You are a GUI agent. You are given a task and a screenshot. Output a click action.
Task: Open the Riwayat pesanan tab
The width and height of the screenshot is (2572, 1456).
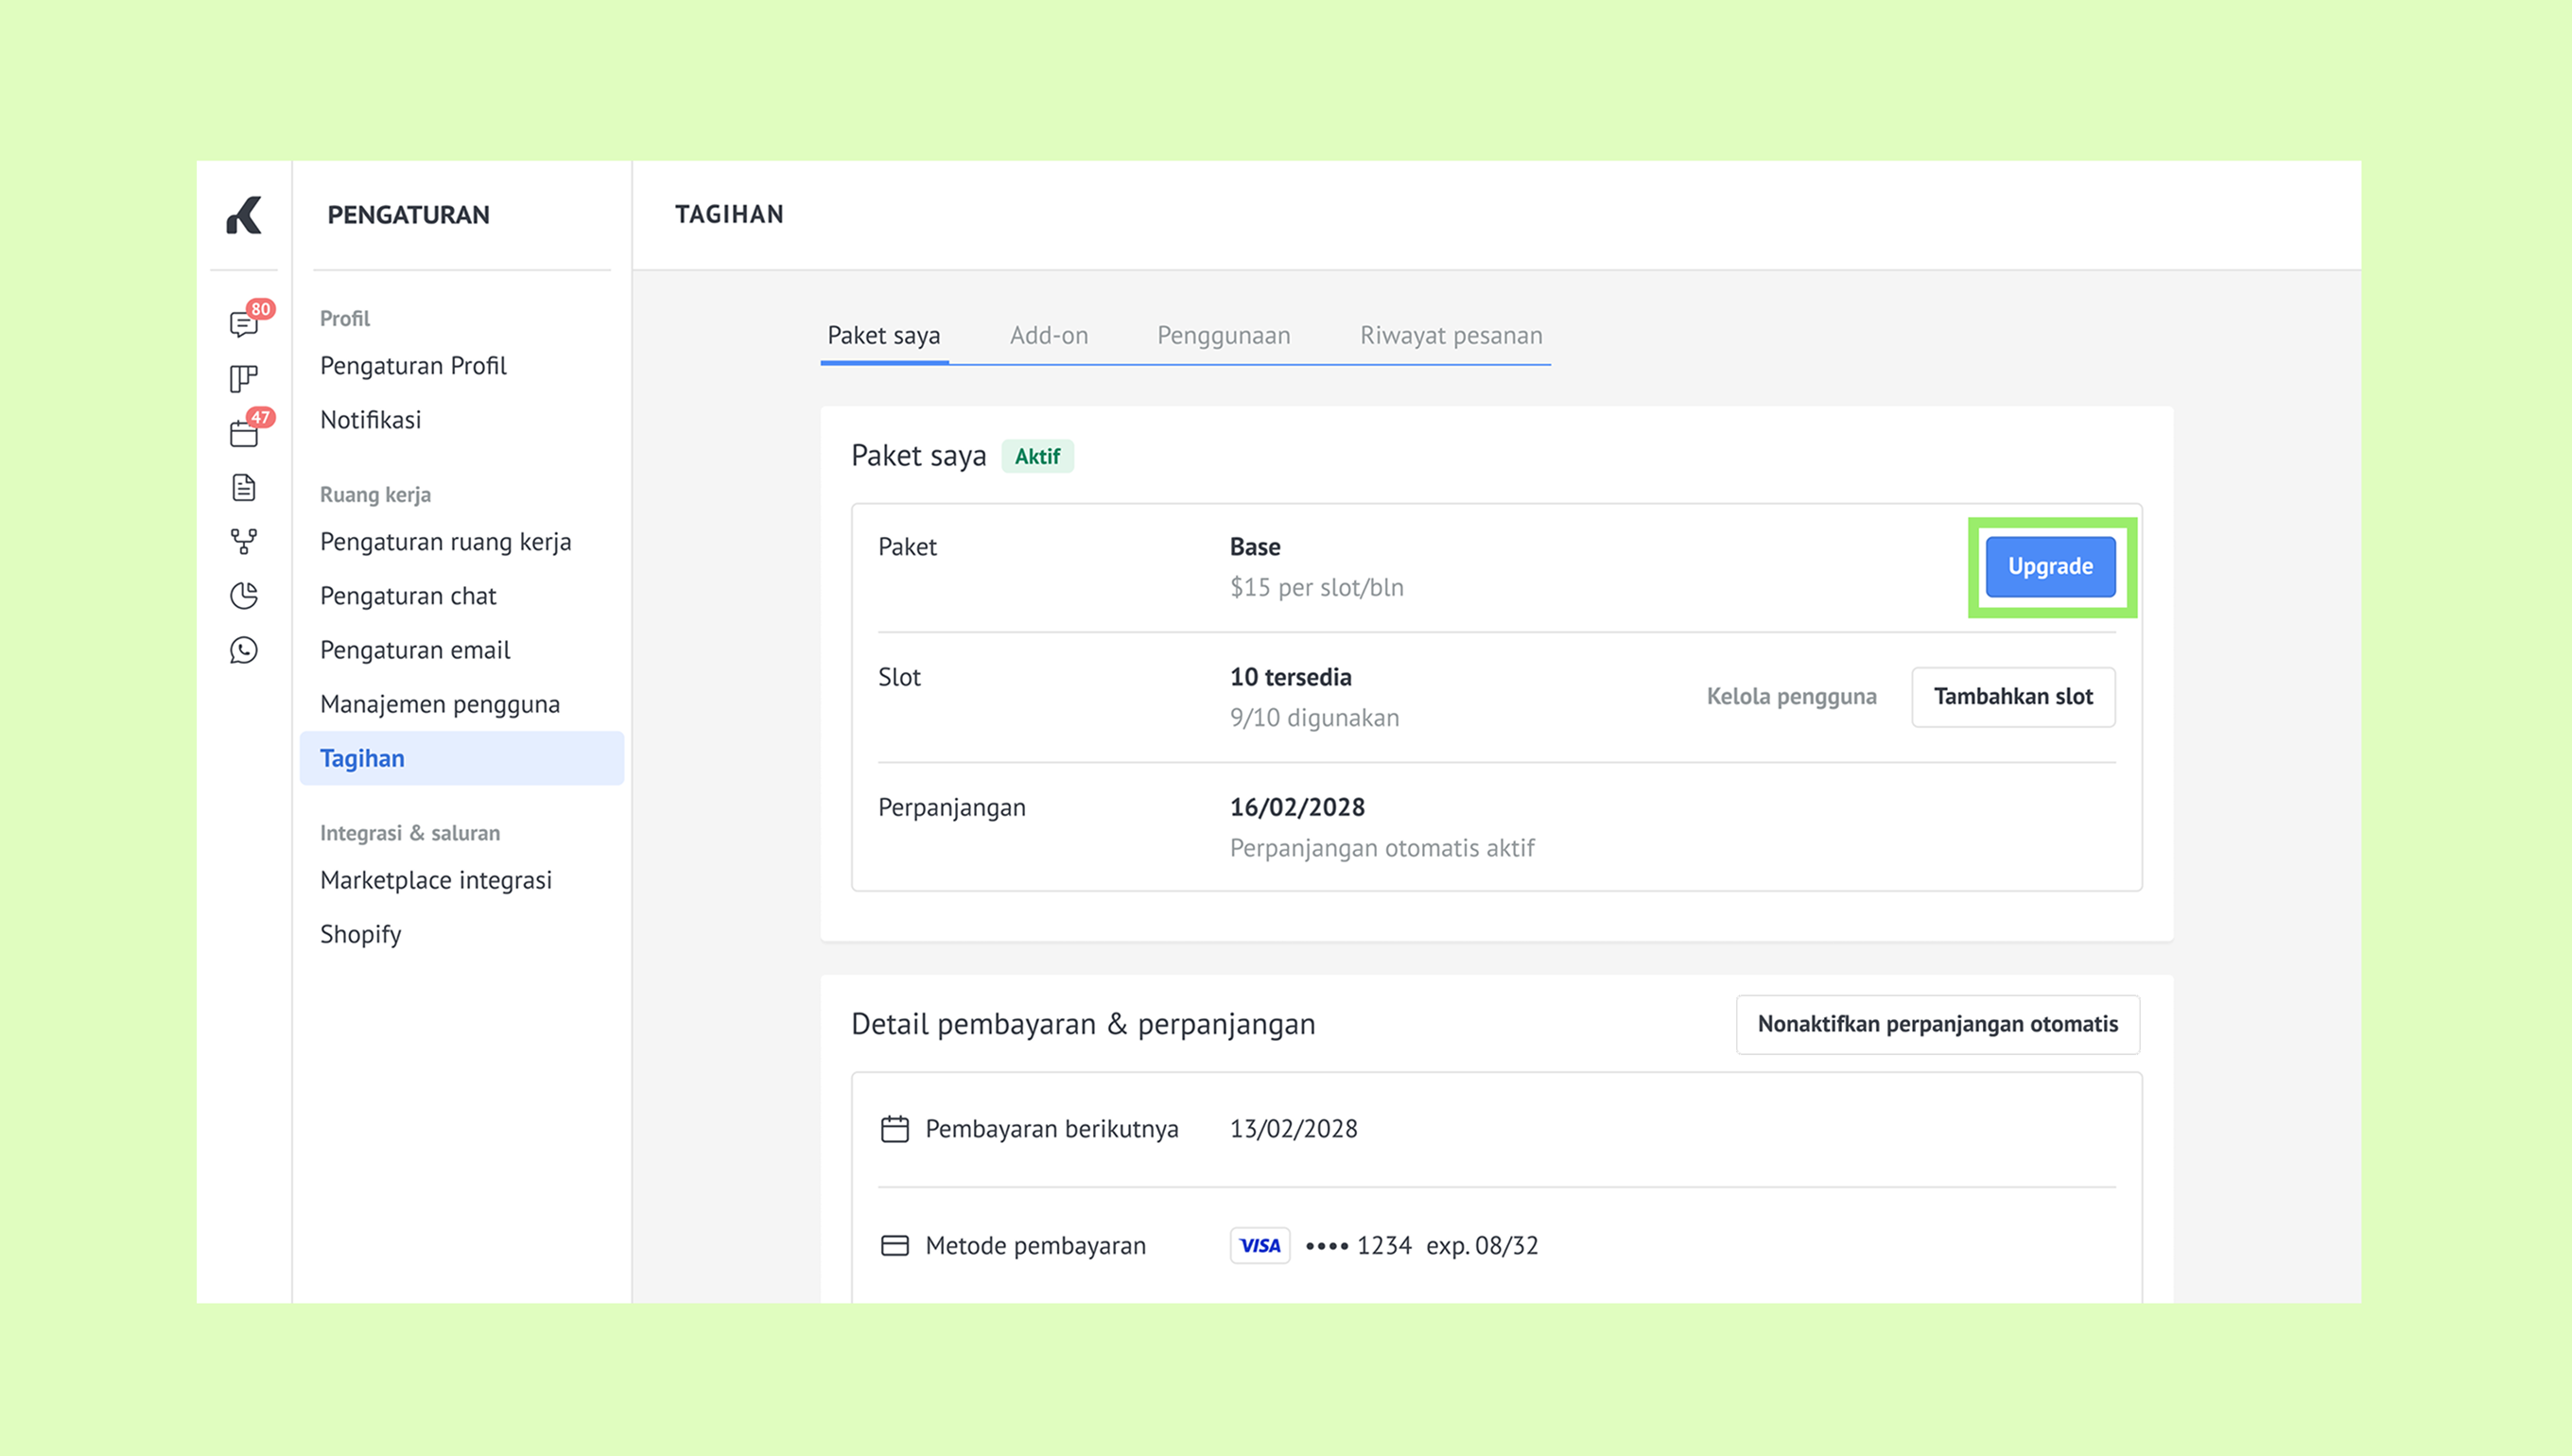pos(1451,336)
